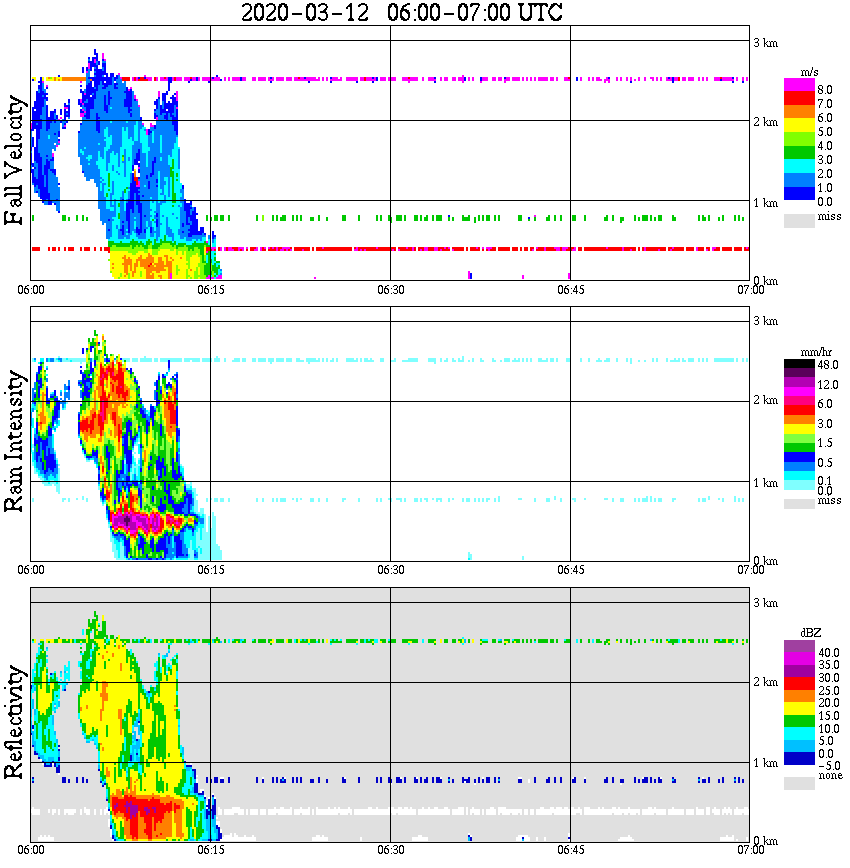Select the 'm/s' unit label
Screen dimensions: 850x868
click(809, 72)
